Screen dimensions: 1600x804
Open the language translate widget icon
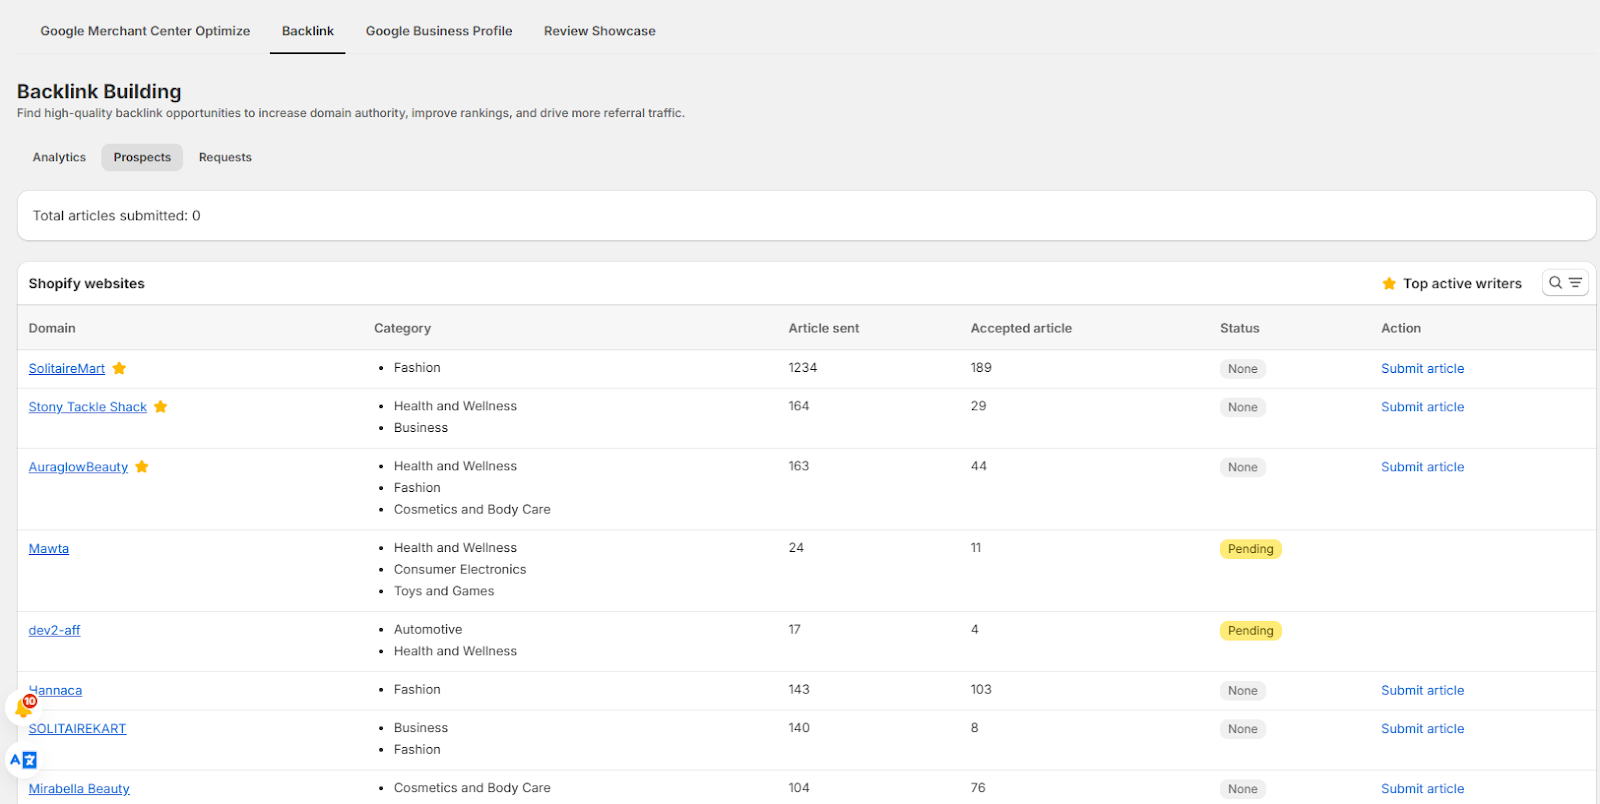pyautogui.click(x=23, y=760)
